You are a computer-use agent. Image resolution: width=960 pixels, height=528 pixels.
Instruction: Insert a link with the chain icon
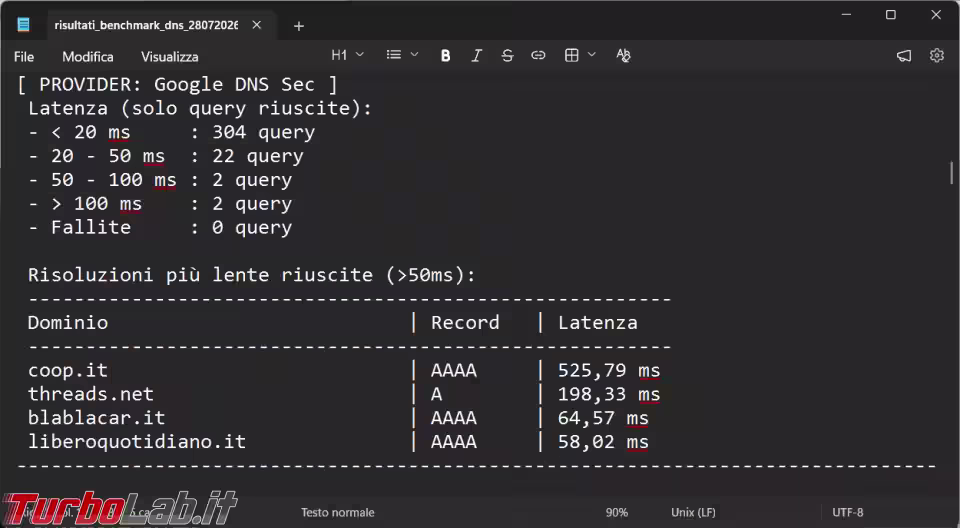point(538,56)
